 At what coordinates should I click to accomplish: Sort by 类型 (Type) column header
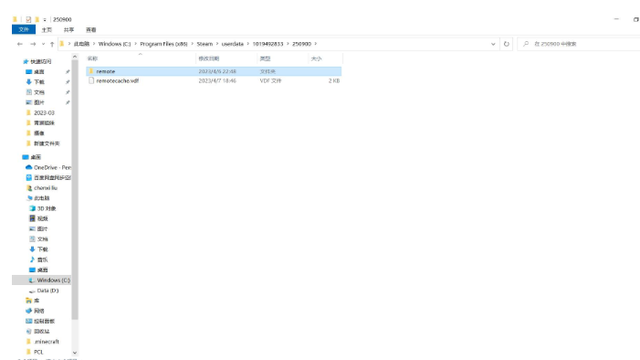[x=283, y=59]
